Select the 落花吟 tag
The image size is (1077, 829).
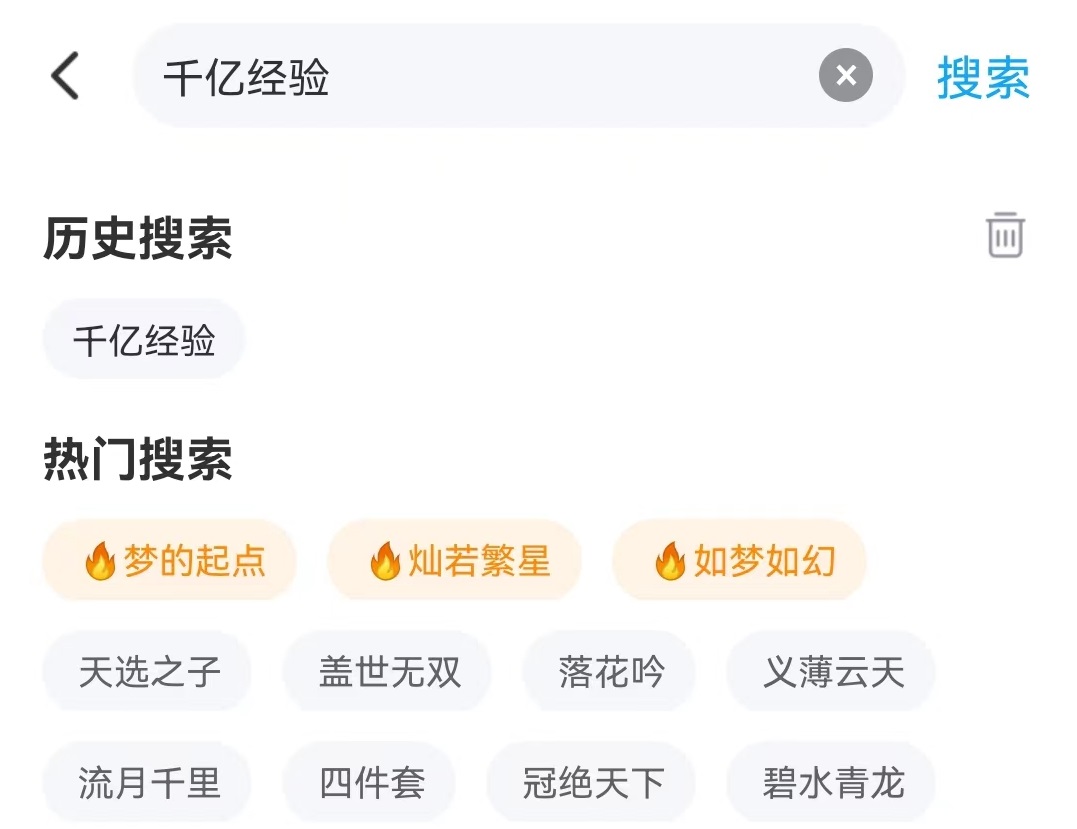point(610,671)
